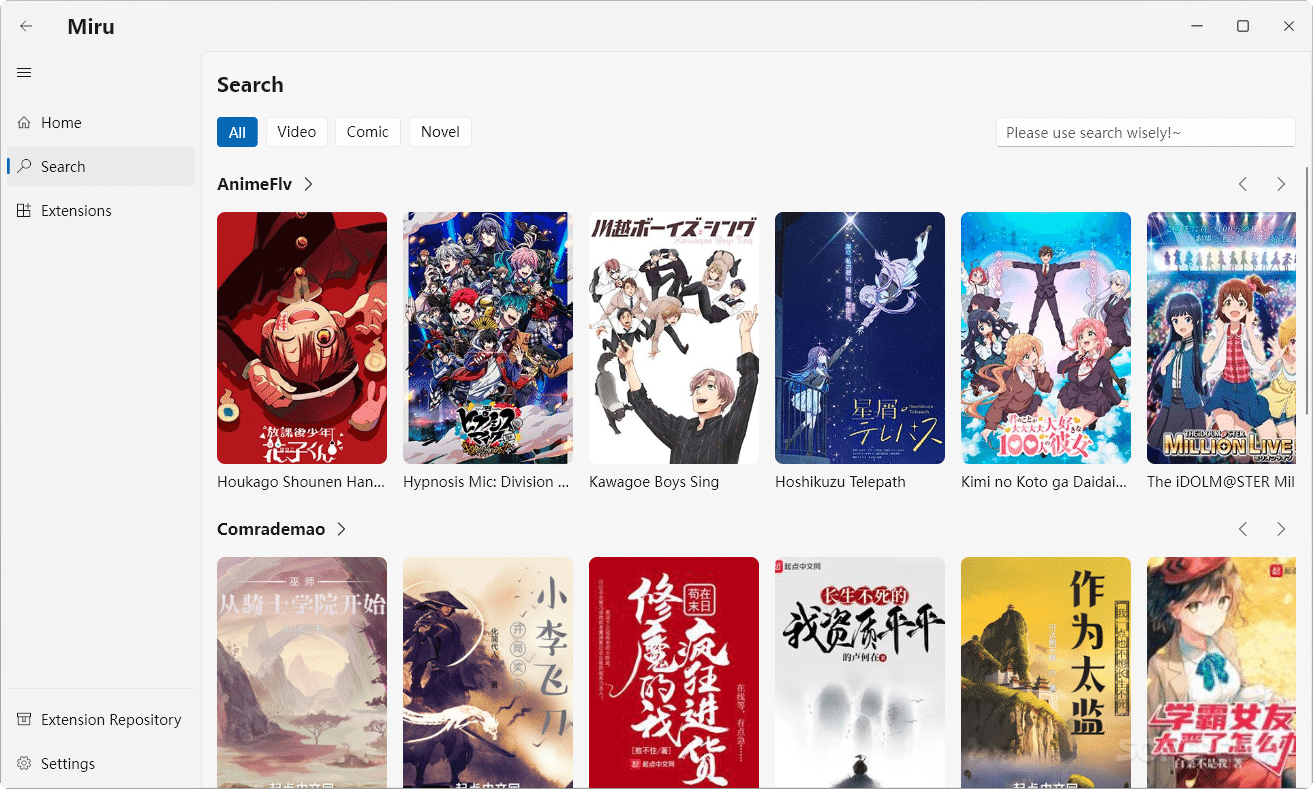This screenshot has height=789, width=1313.
Task: Open the red 修魔的我 novel cover
Action: (674, 672)
